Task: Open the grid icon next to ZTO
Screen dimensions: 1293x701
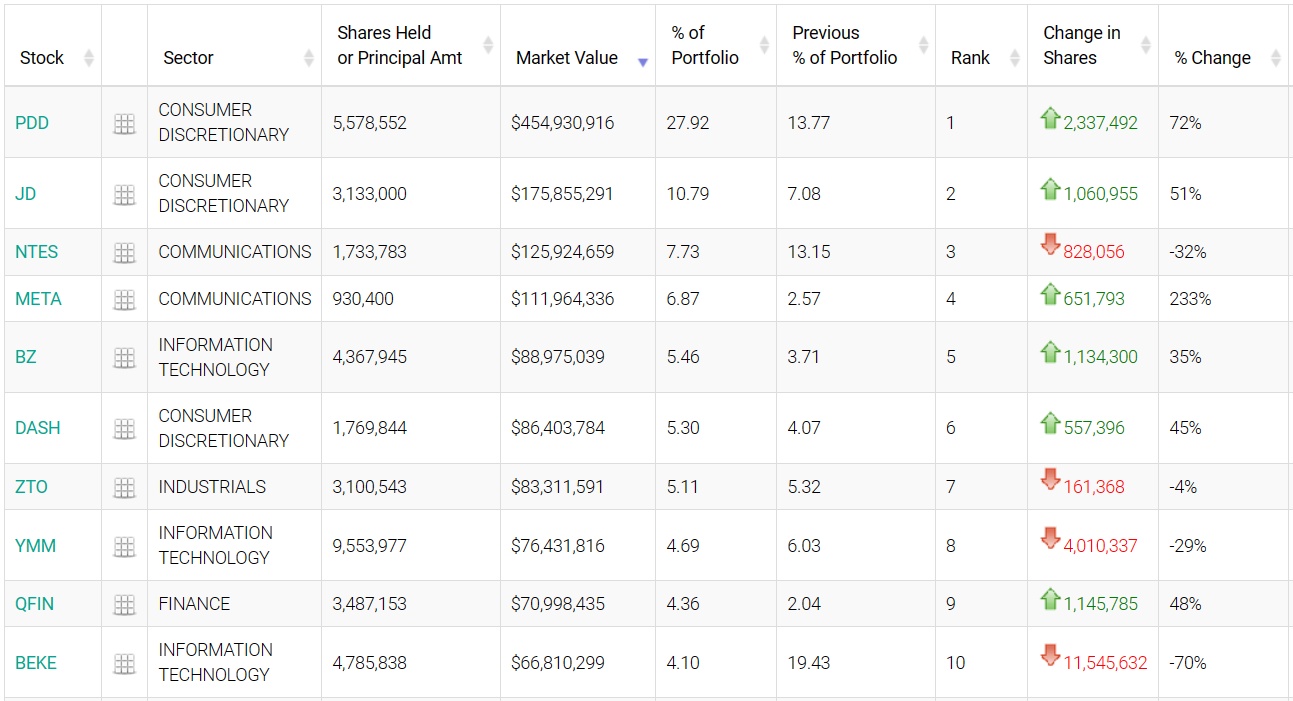Action: [x=124, y=487]
